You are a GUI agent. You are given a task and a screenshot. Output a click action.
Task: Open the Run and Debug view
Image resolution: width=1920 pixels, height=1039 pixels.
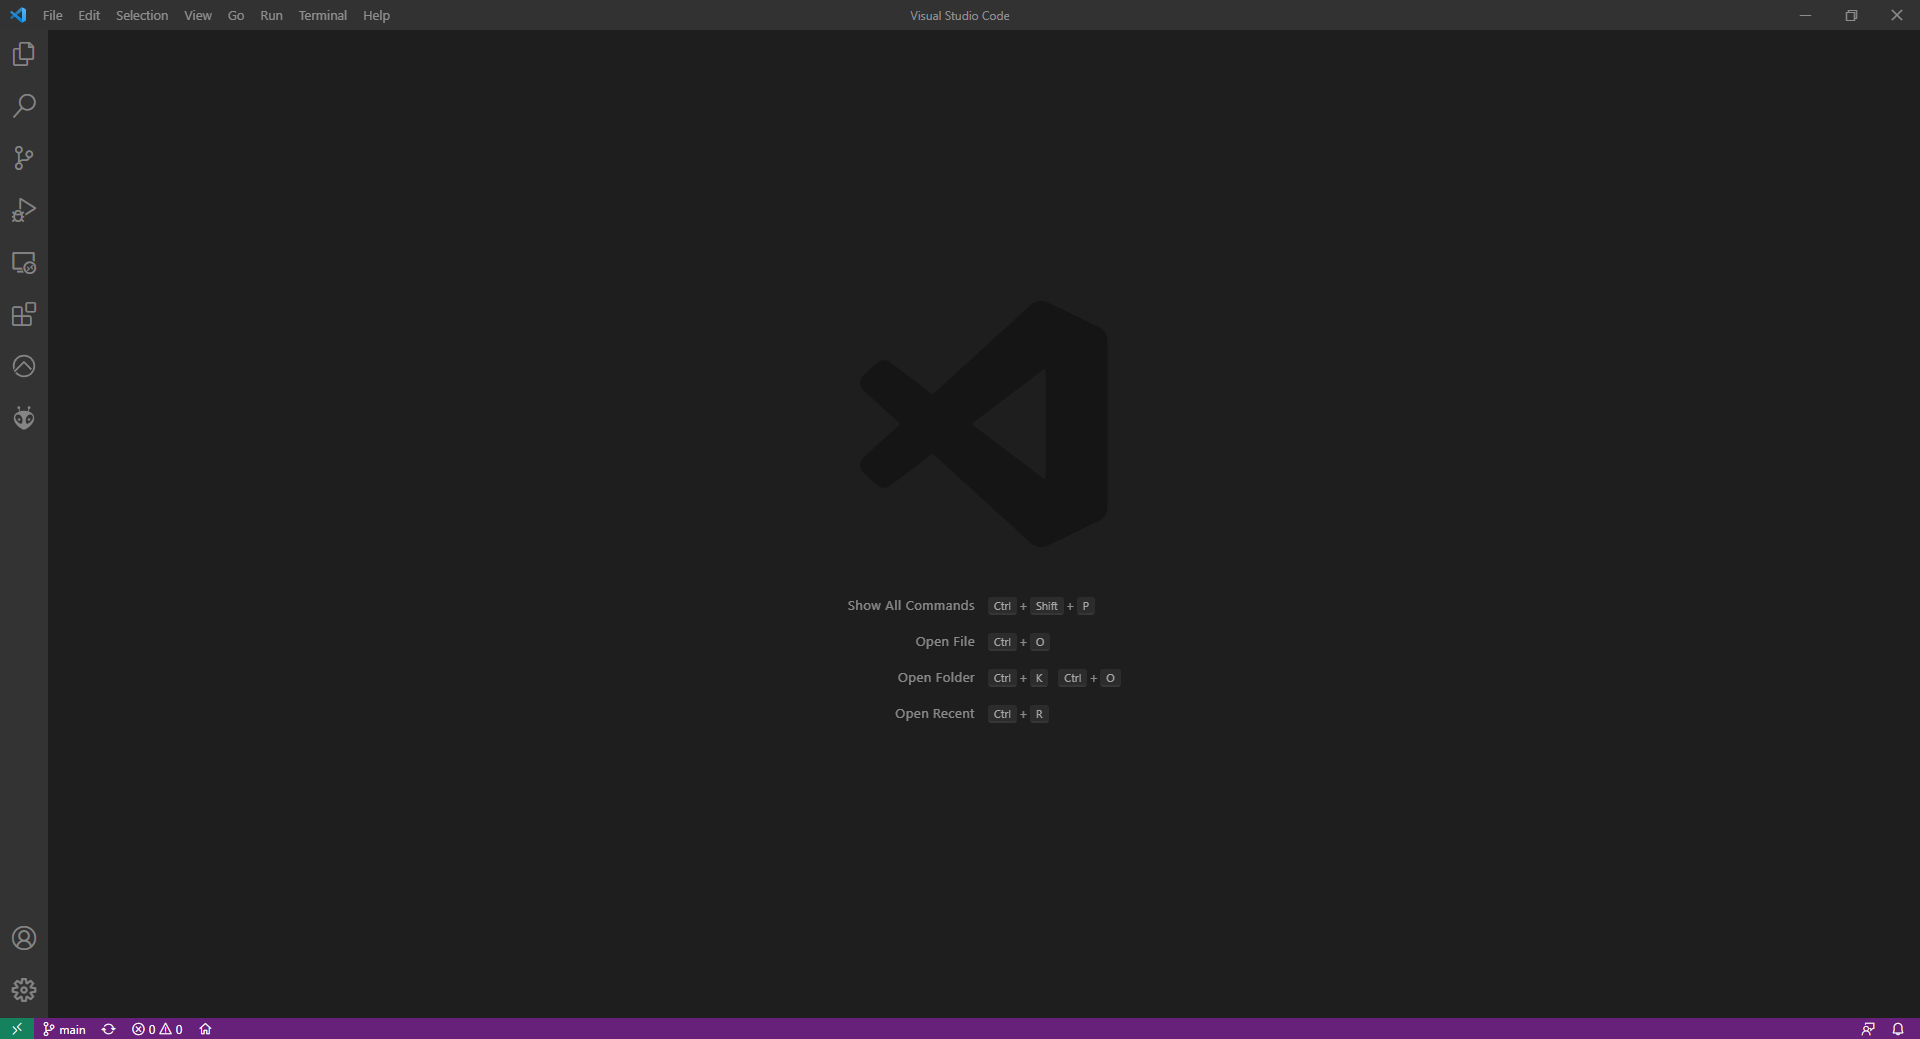[x=24, y=210]
